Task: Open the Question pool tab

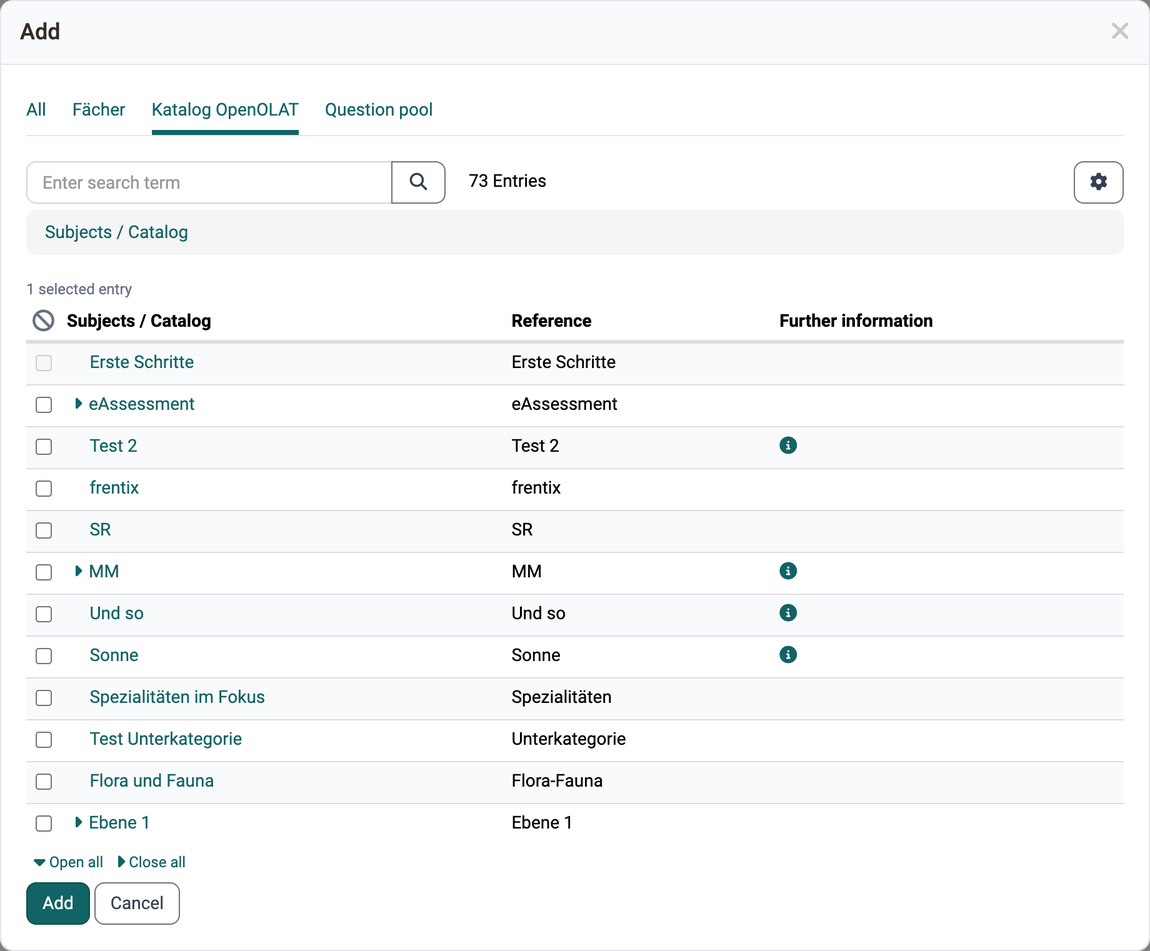Action: [378, 109]
